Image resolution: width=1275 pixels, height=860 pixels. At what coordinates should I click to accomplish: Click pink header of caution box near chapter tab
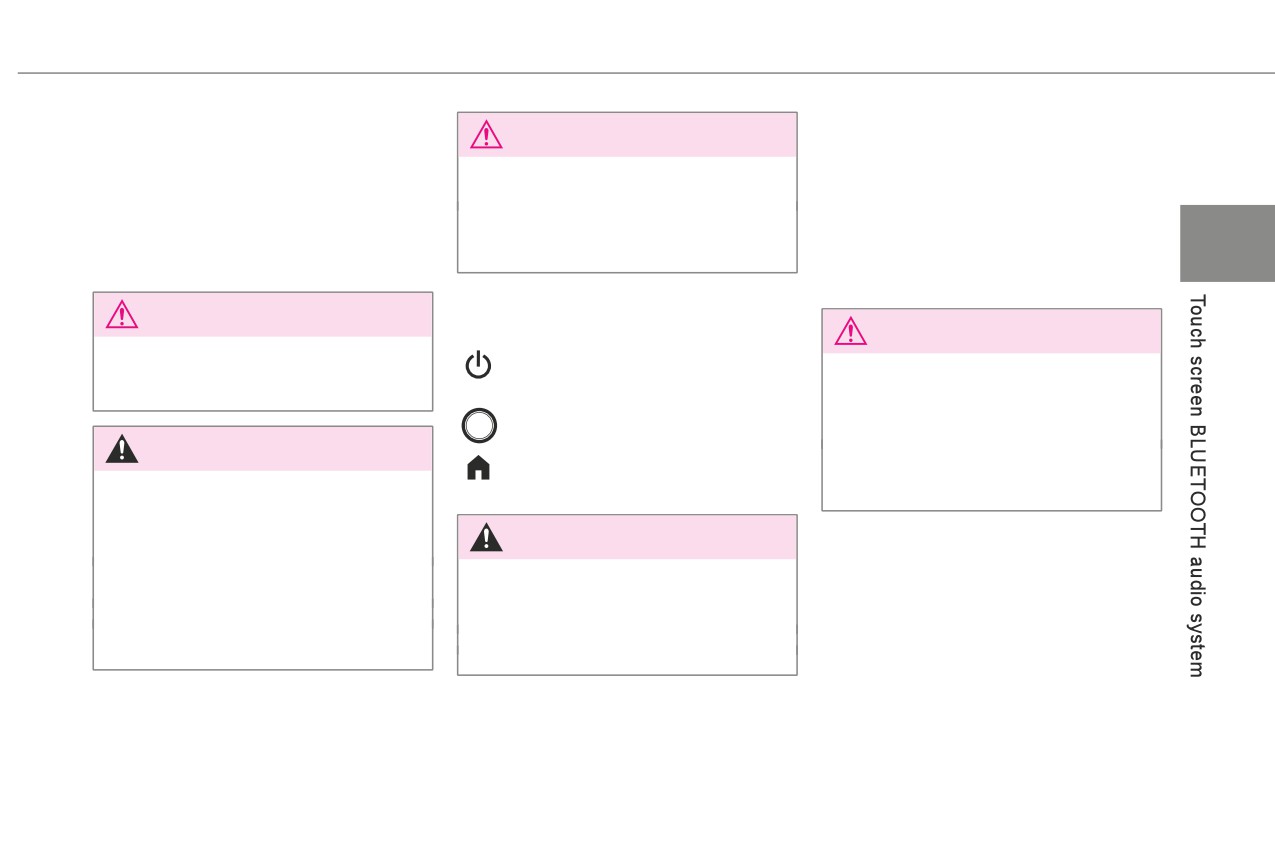[991, 331]
